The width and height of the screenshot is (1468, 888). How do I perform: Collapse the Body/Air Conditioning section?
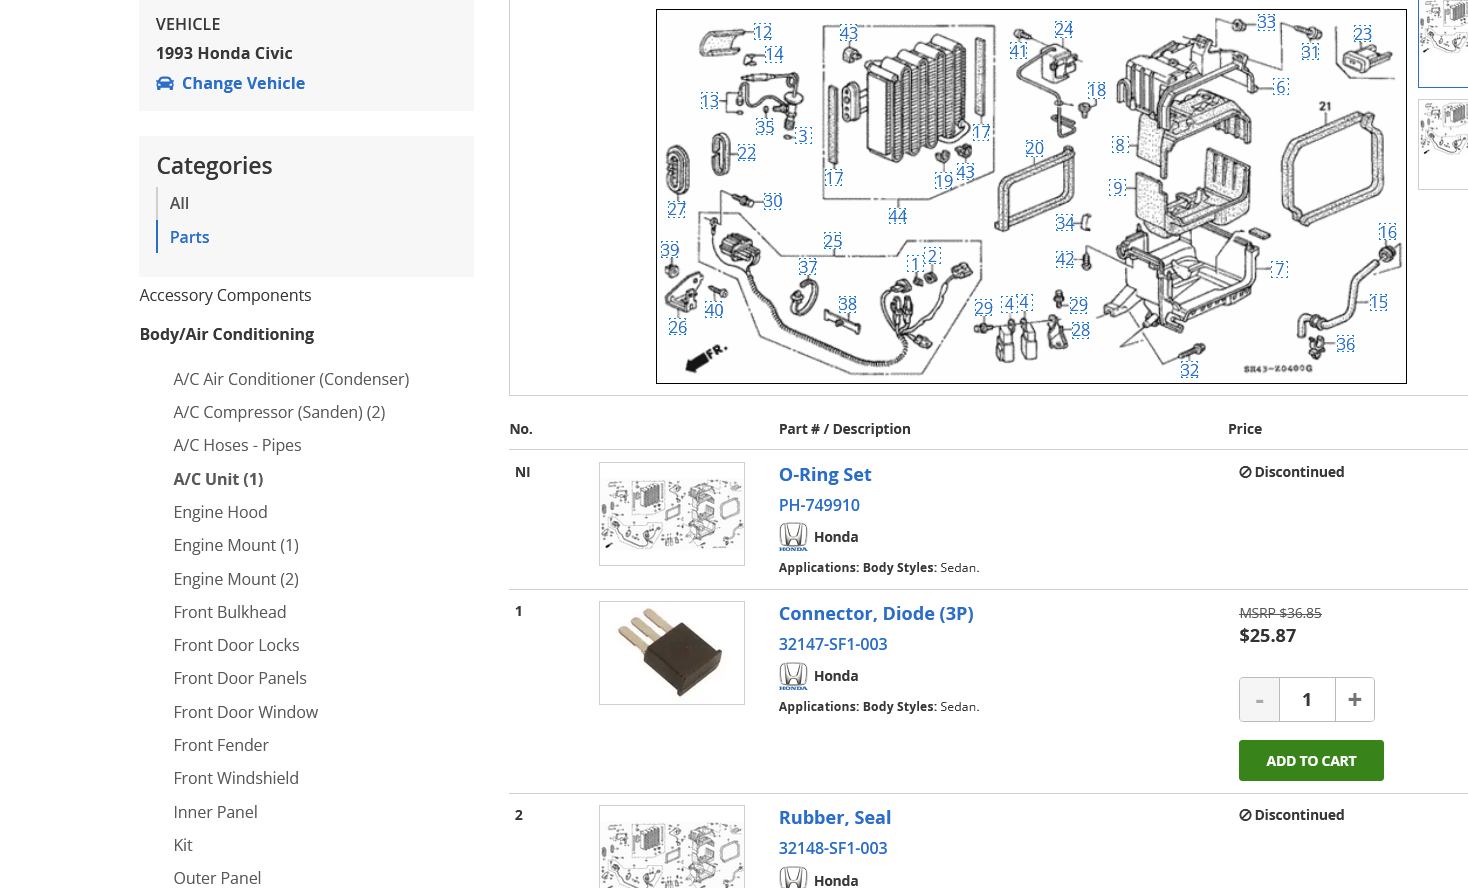[226, 334]
